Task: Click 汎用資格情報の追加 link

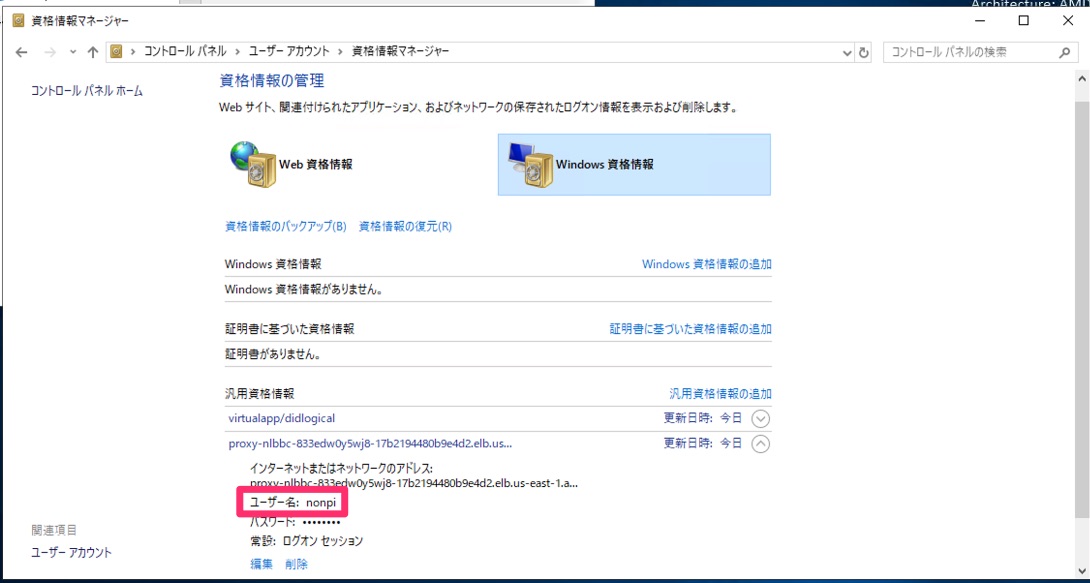Action: [720, 394]
